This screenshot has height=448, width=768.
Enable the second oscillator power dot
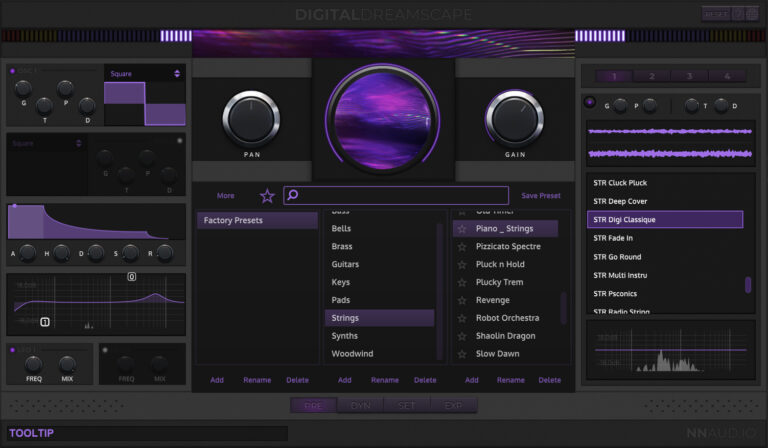click(x=180, y=141)
